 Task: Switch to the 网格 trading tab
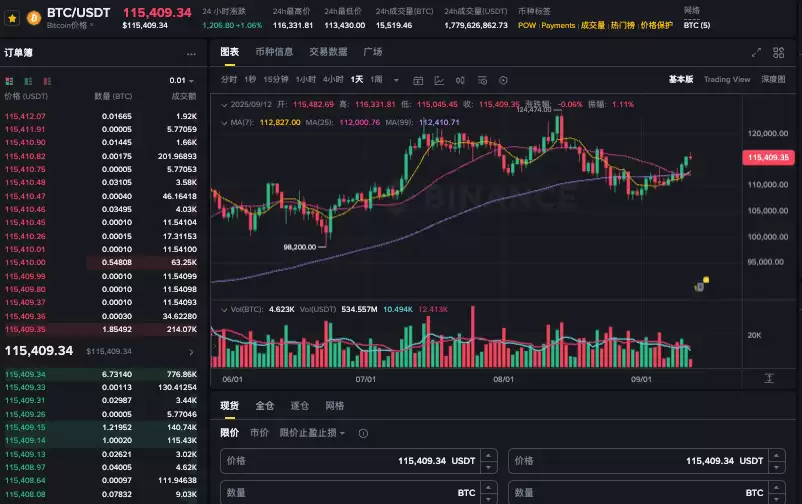coord(335,406)
